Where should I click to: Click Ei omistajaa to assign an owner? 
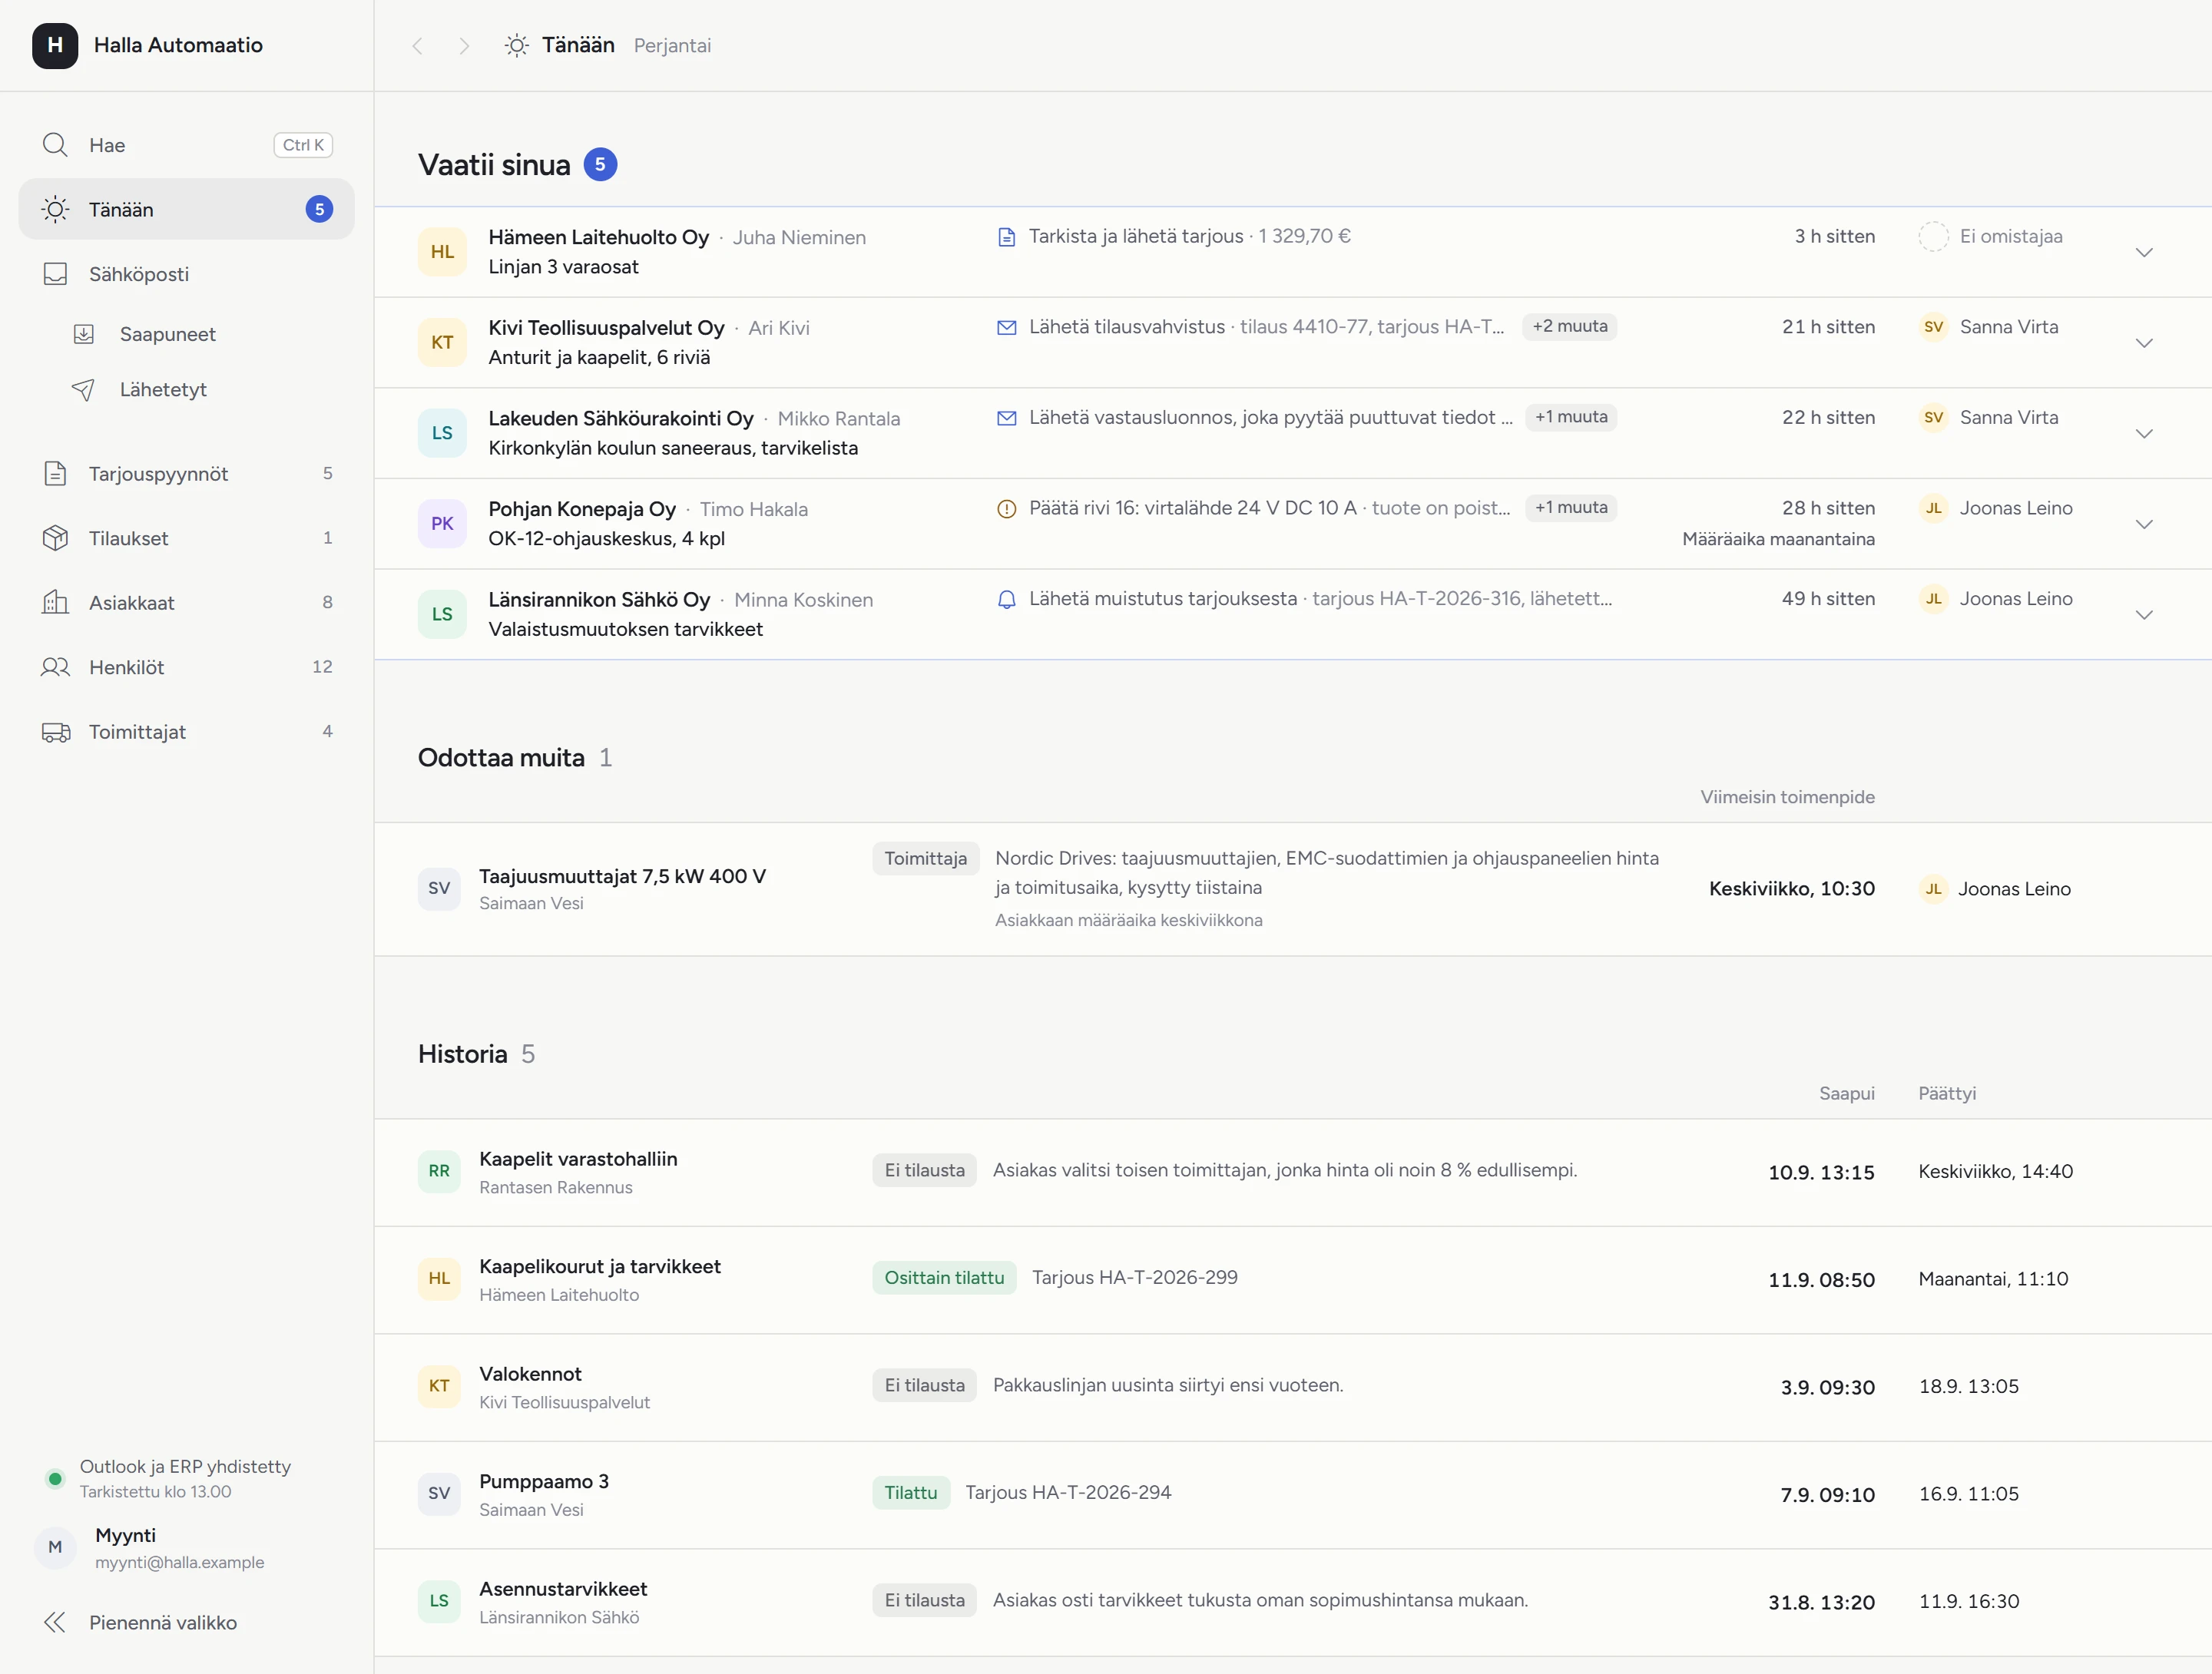pos(1991,236)
